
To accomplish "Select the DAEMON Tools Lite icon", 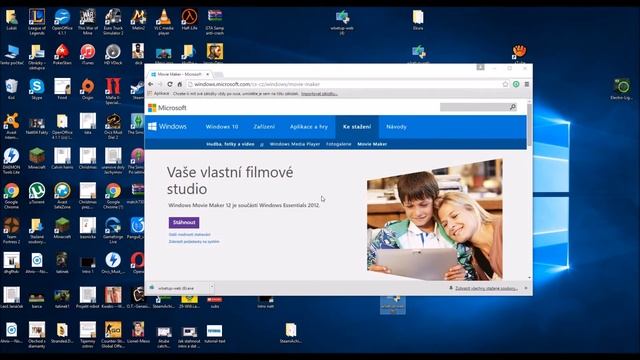I will click(x=11, y=161).
